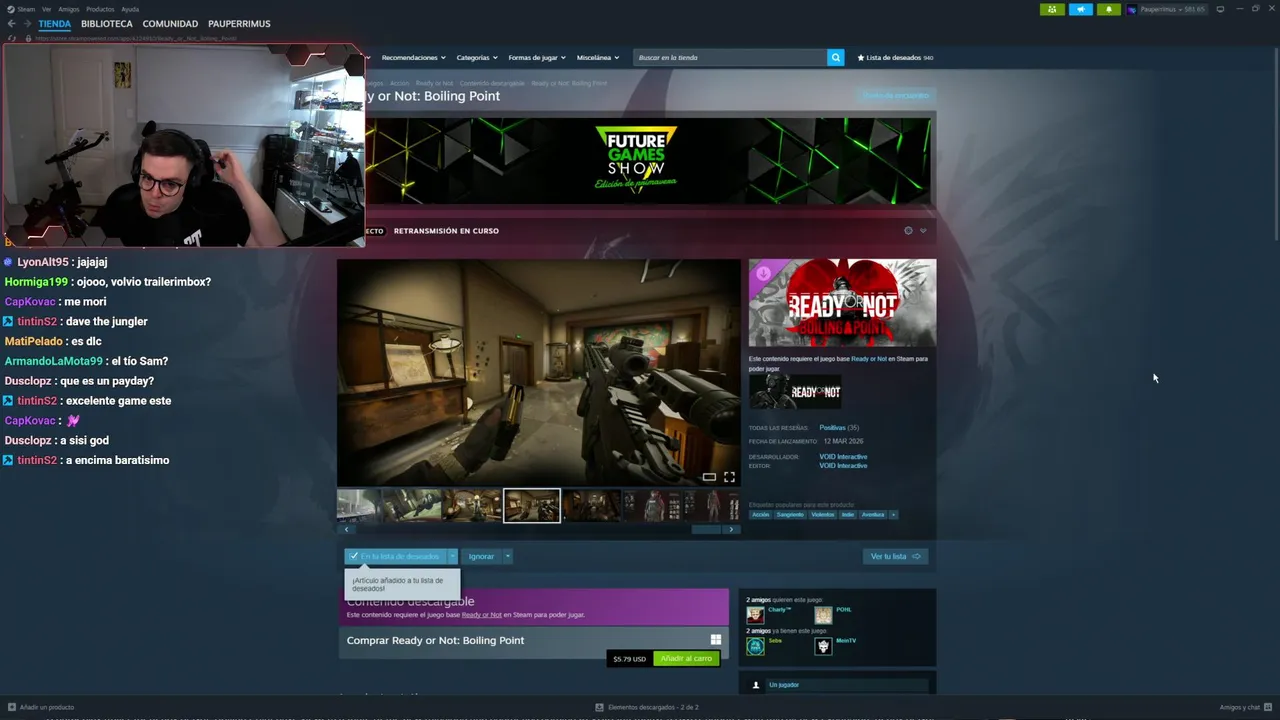Screen dimensions: 1280x720
Task: Open the wishlist button dropdown arrow
Action: (x=452, y=556)
